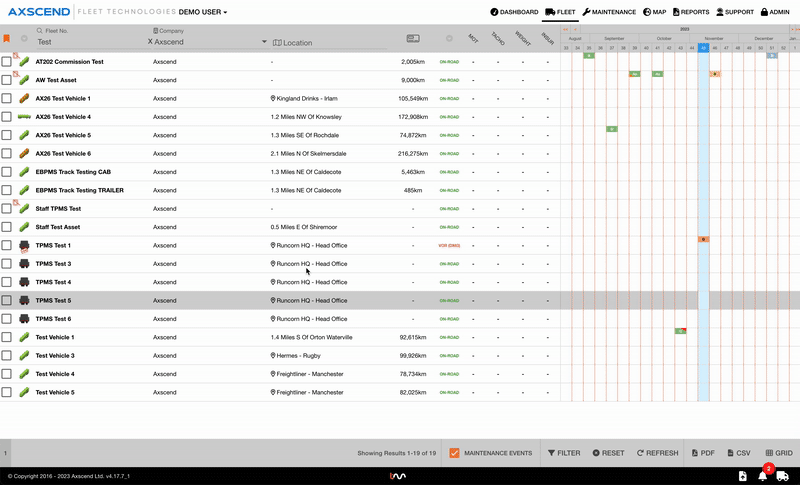This screenshot has width=800, height=485.
Task: Click the truck icon in bottom bar
Action: (783, 476)
